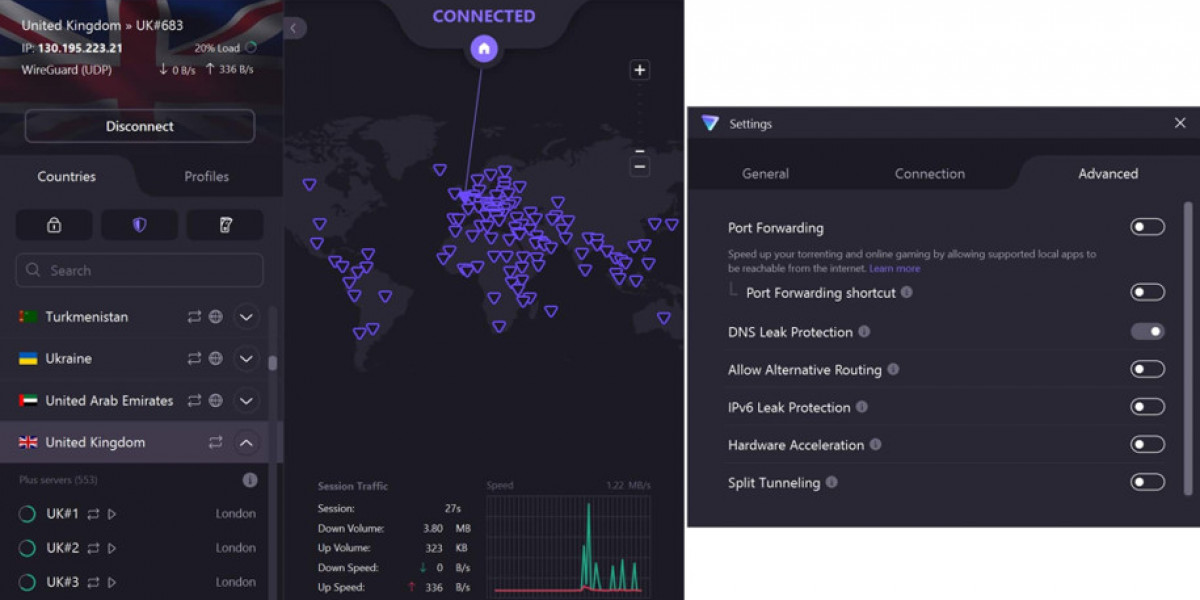Click the home icon on map

[x=484, y=48]
